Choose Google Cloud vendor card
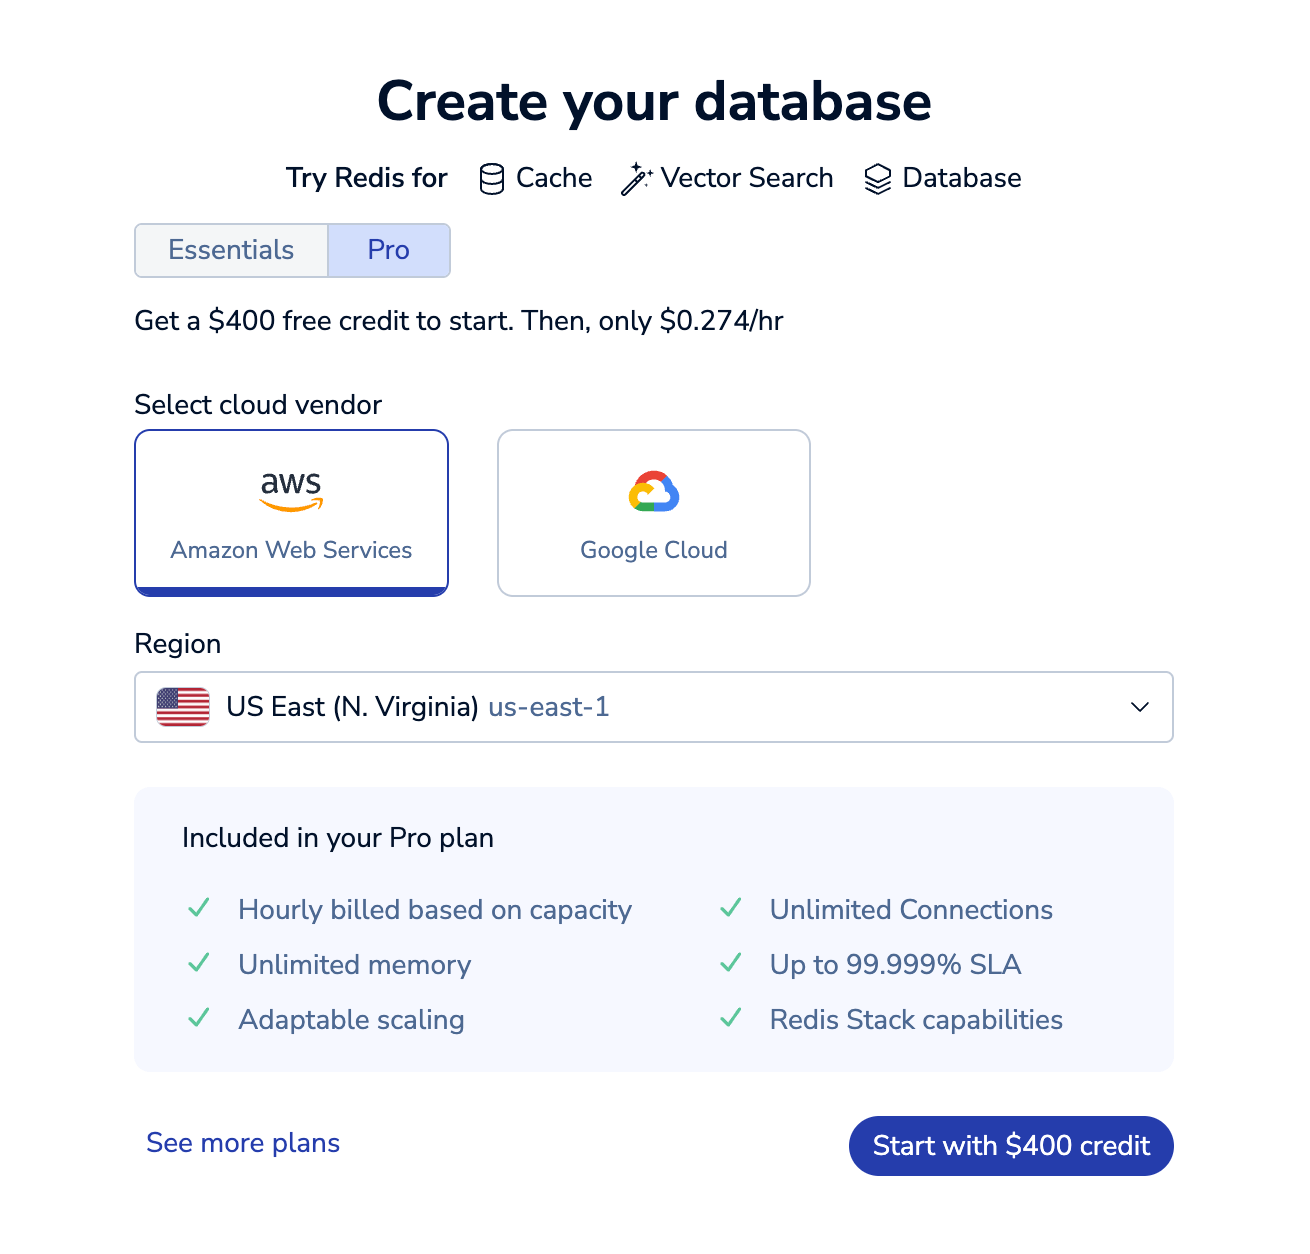1310x1254 pixels. (654, 513)
